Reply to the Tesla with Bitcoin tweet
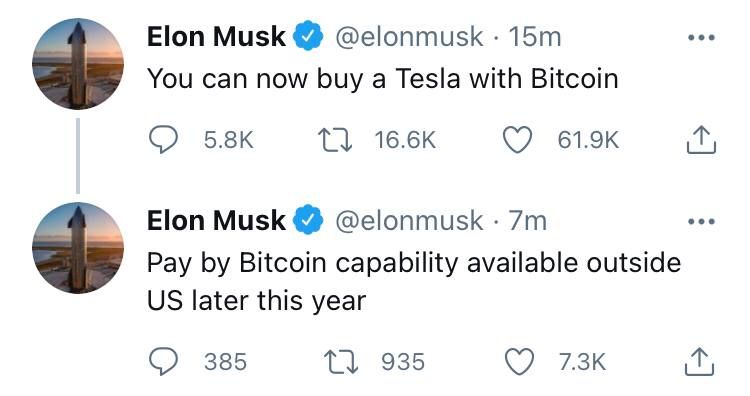The height and width of the screenshot is (396, 750). point(163,140)
